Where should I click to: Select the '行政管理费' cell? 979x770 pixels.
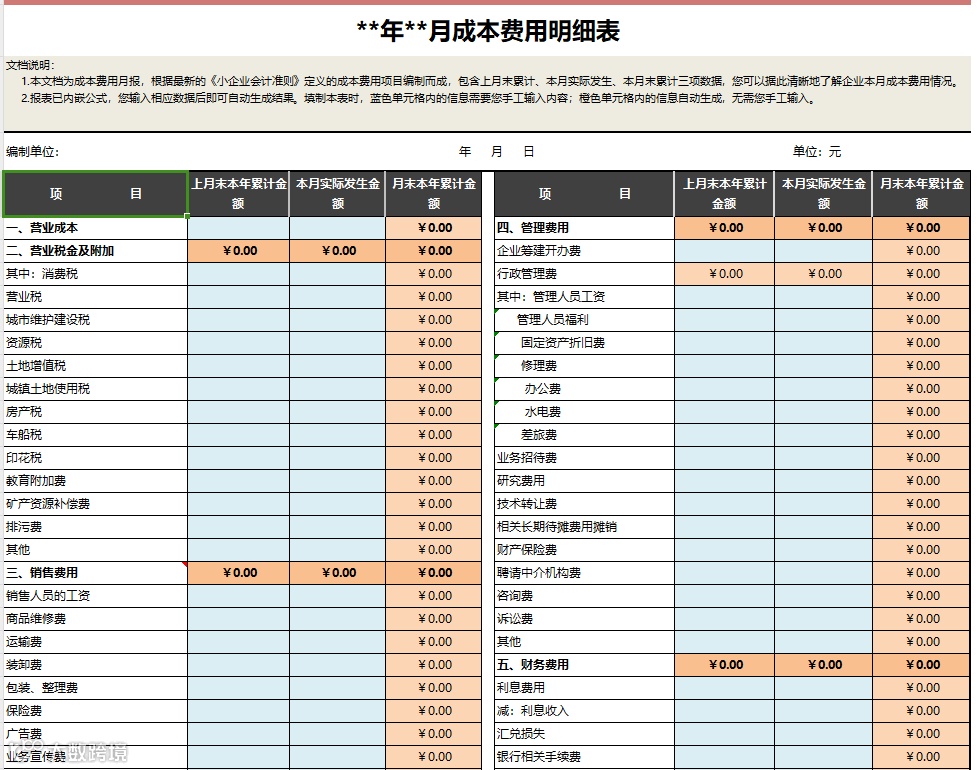584,274
